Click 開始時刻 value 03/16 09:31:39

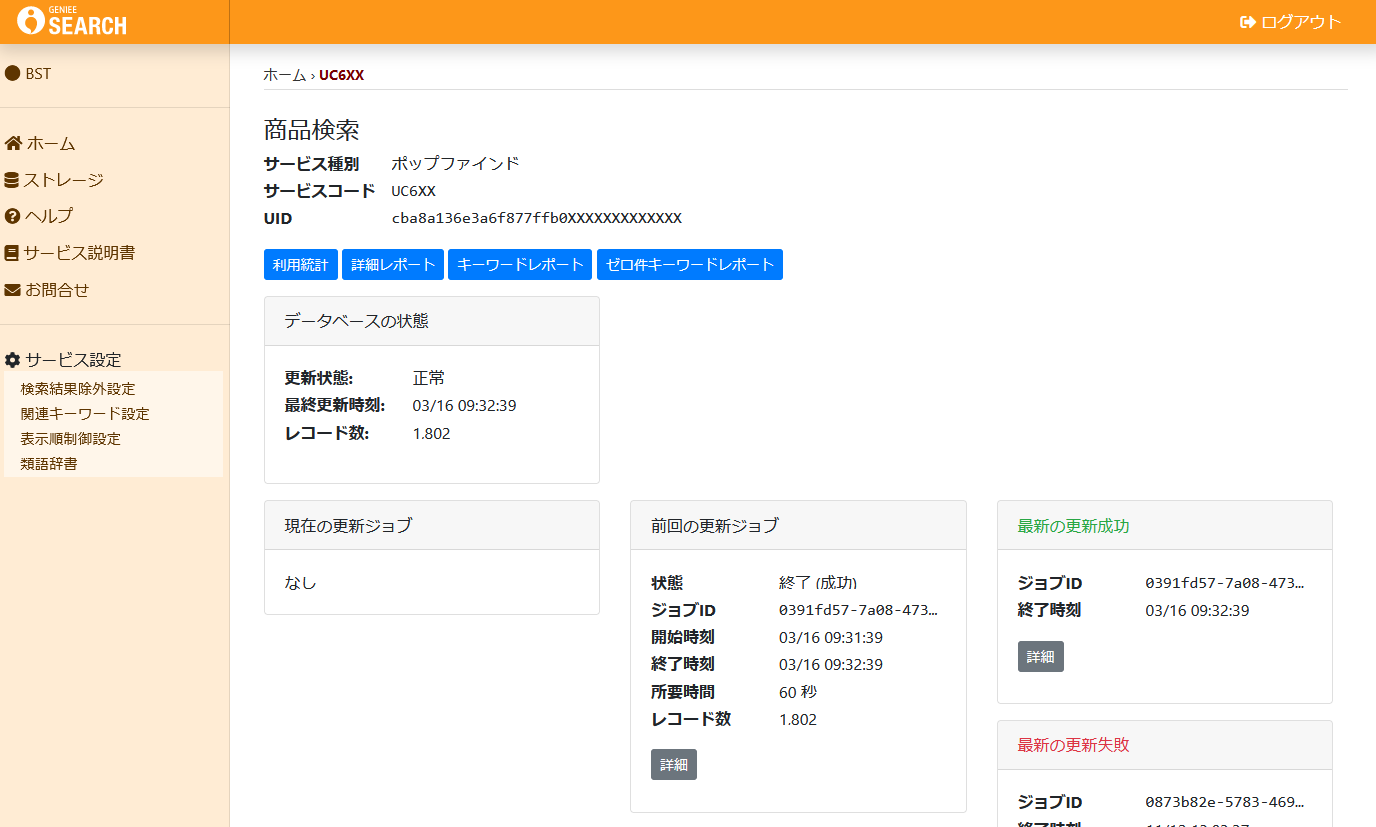(831, 637)
